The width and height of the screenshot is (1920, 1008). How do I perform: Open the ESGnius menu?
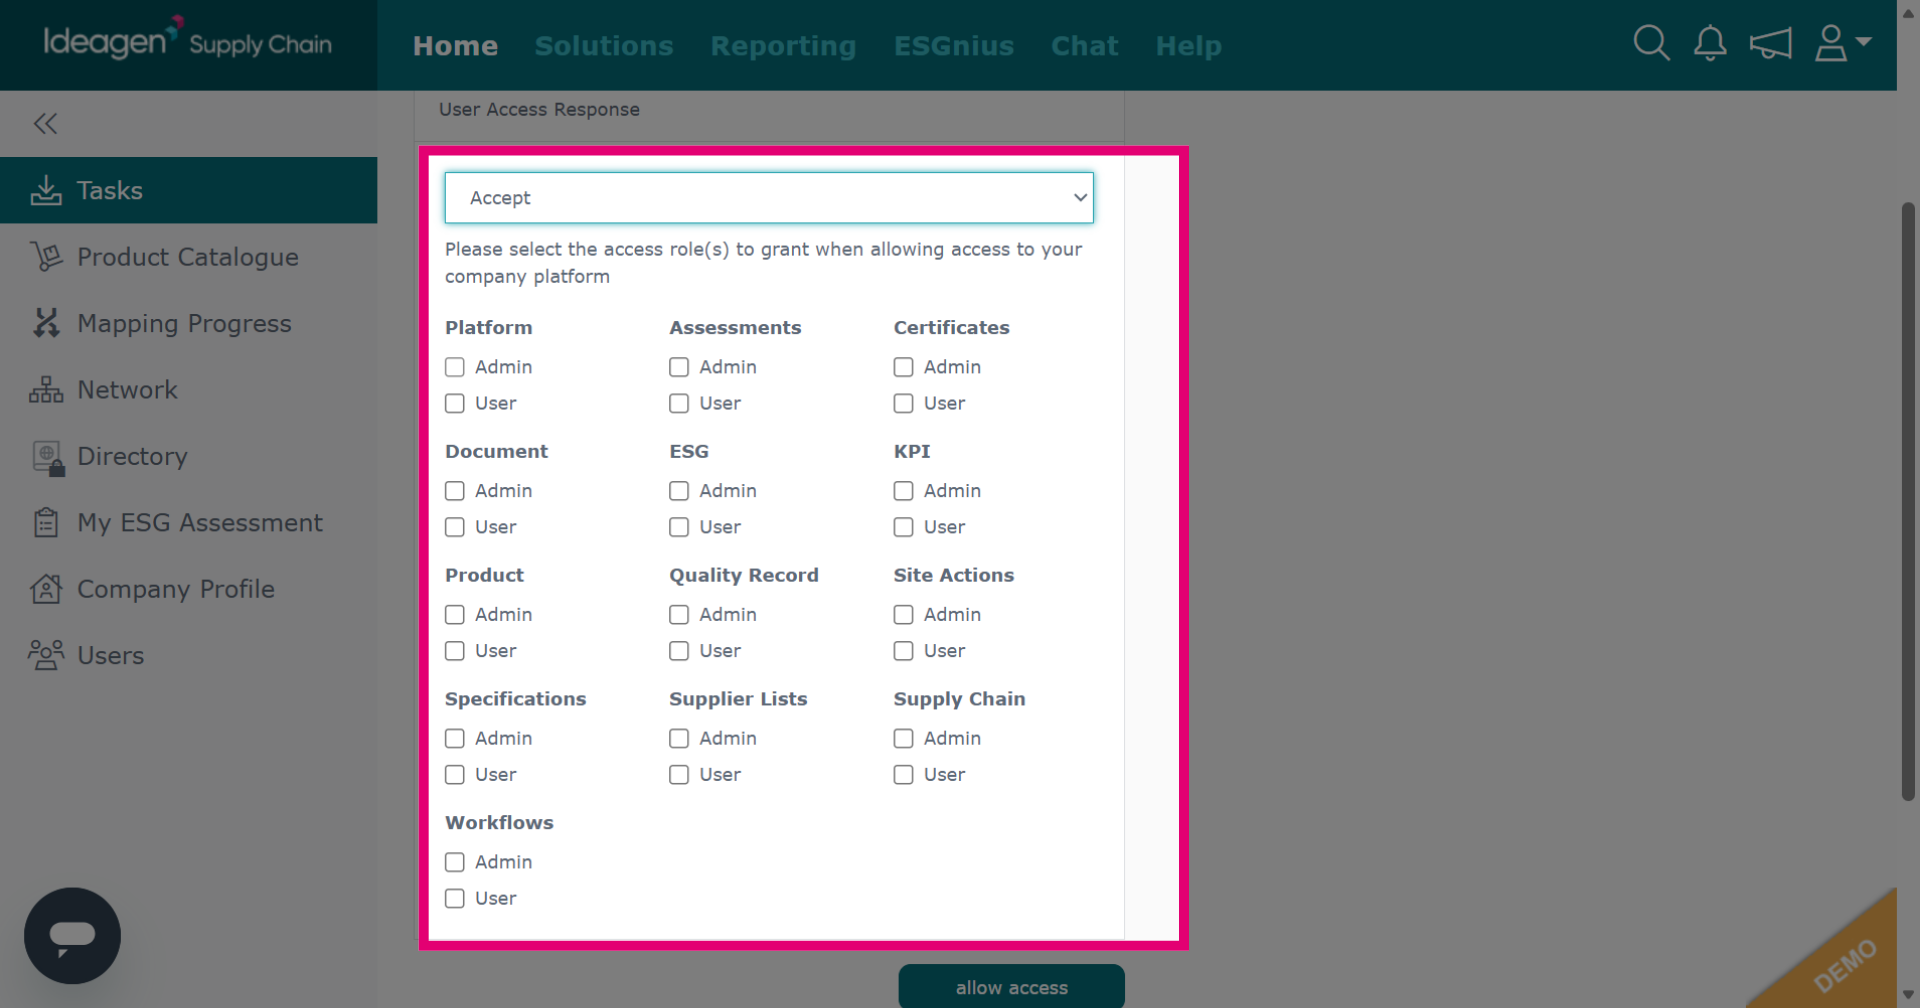(x=954, y=46)
